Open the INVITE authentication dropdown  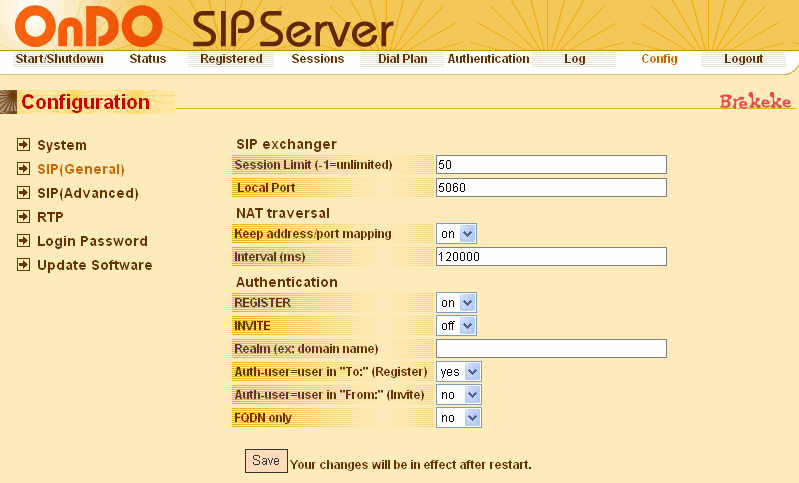(457, 325)
